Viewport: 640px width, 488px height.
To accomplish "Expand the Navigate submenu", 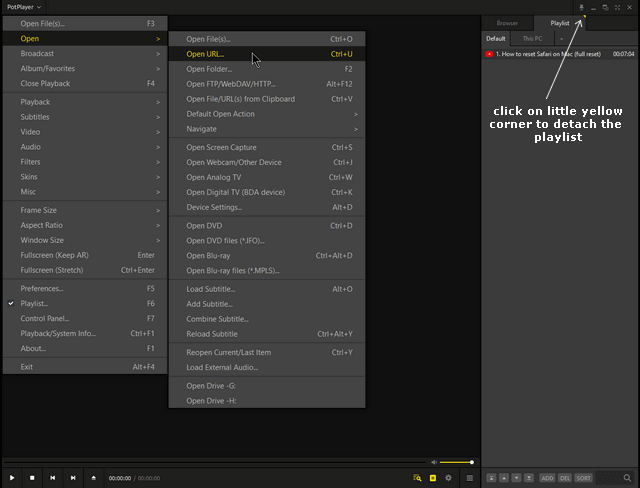I will 267,129.
